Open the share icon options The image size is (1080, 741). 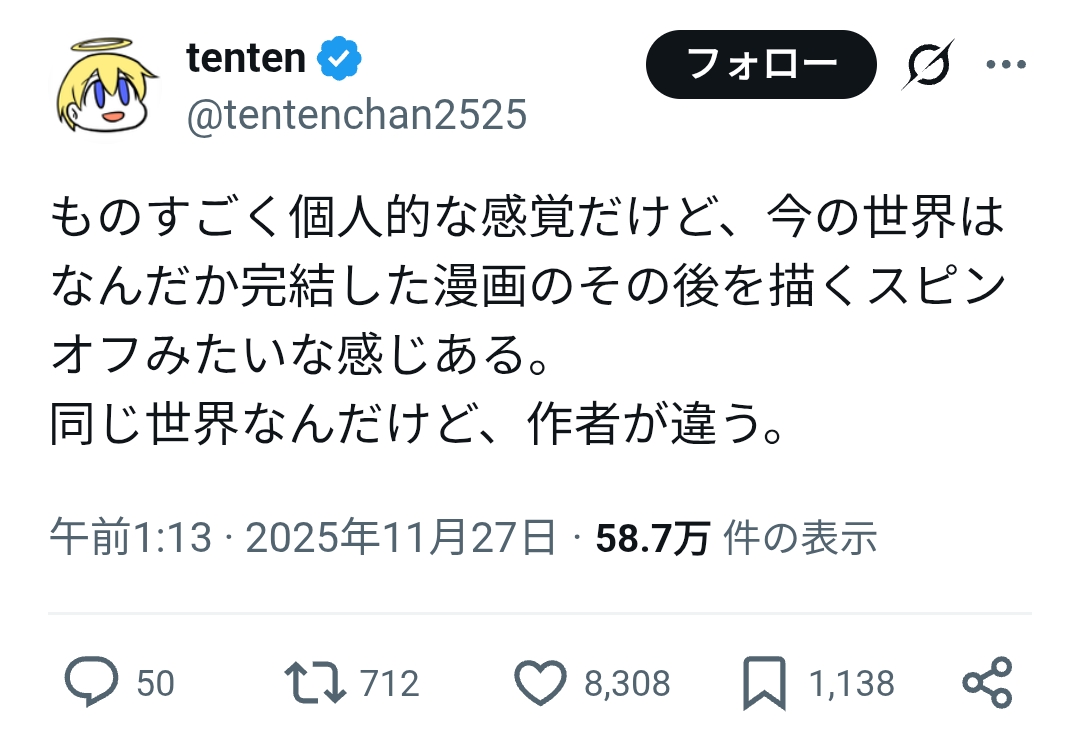tap(988, 683)
